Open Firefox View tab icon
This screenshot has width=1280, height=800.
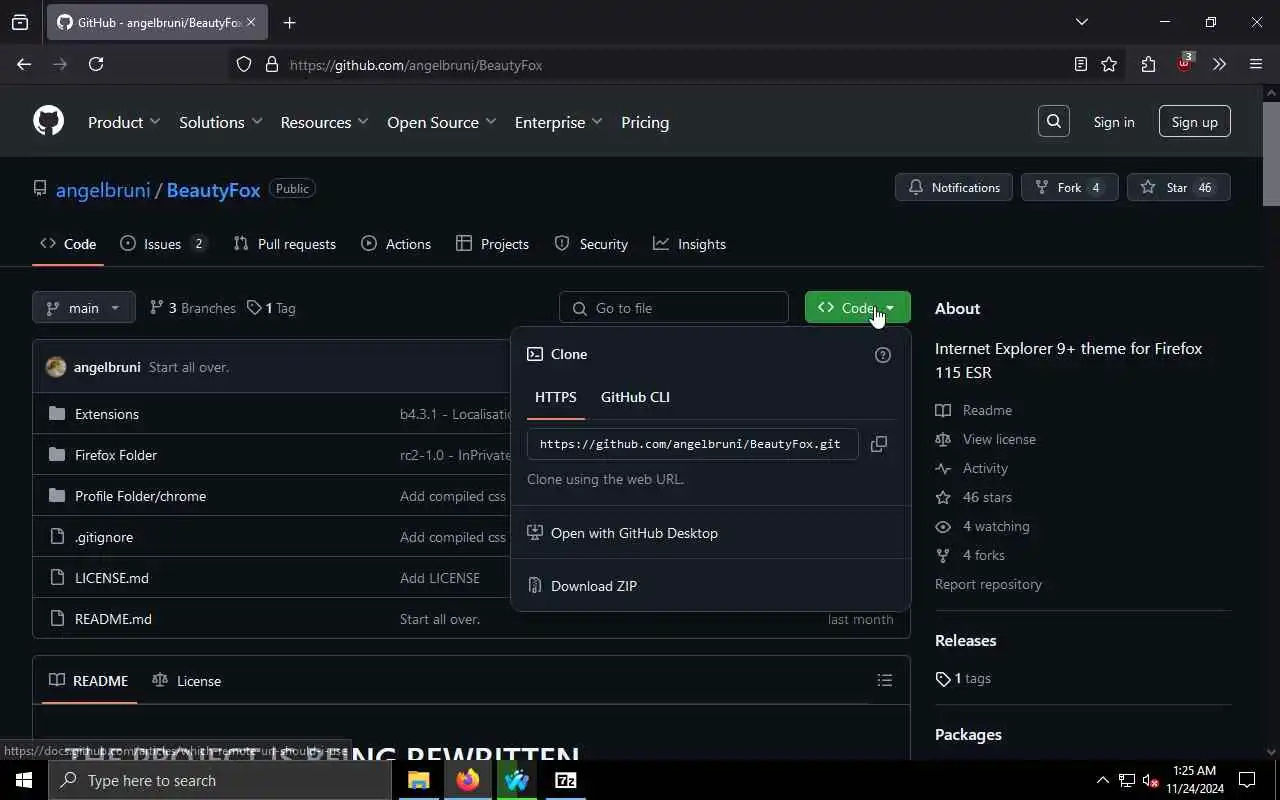(x=20, y=22)
